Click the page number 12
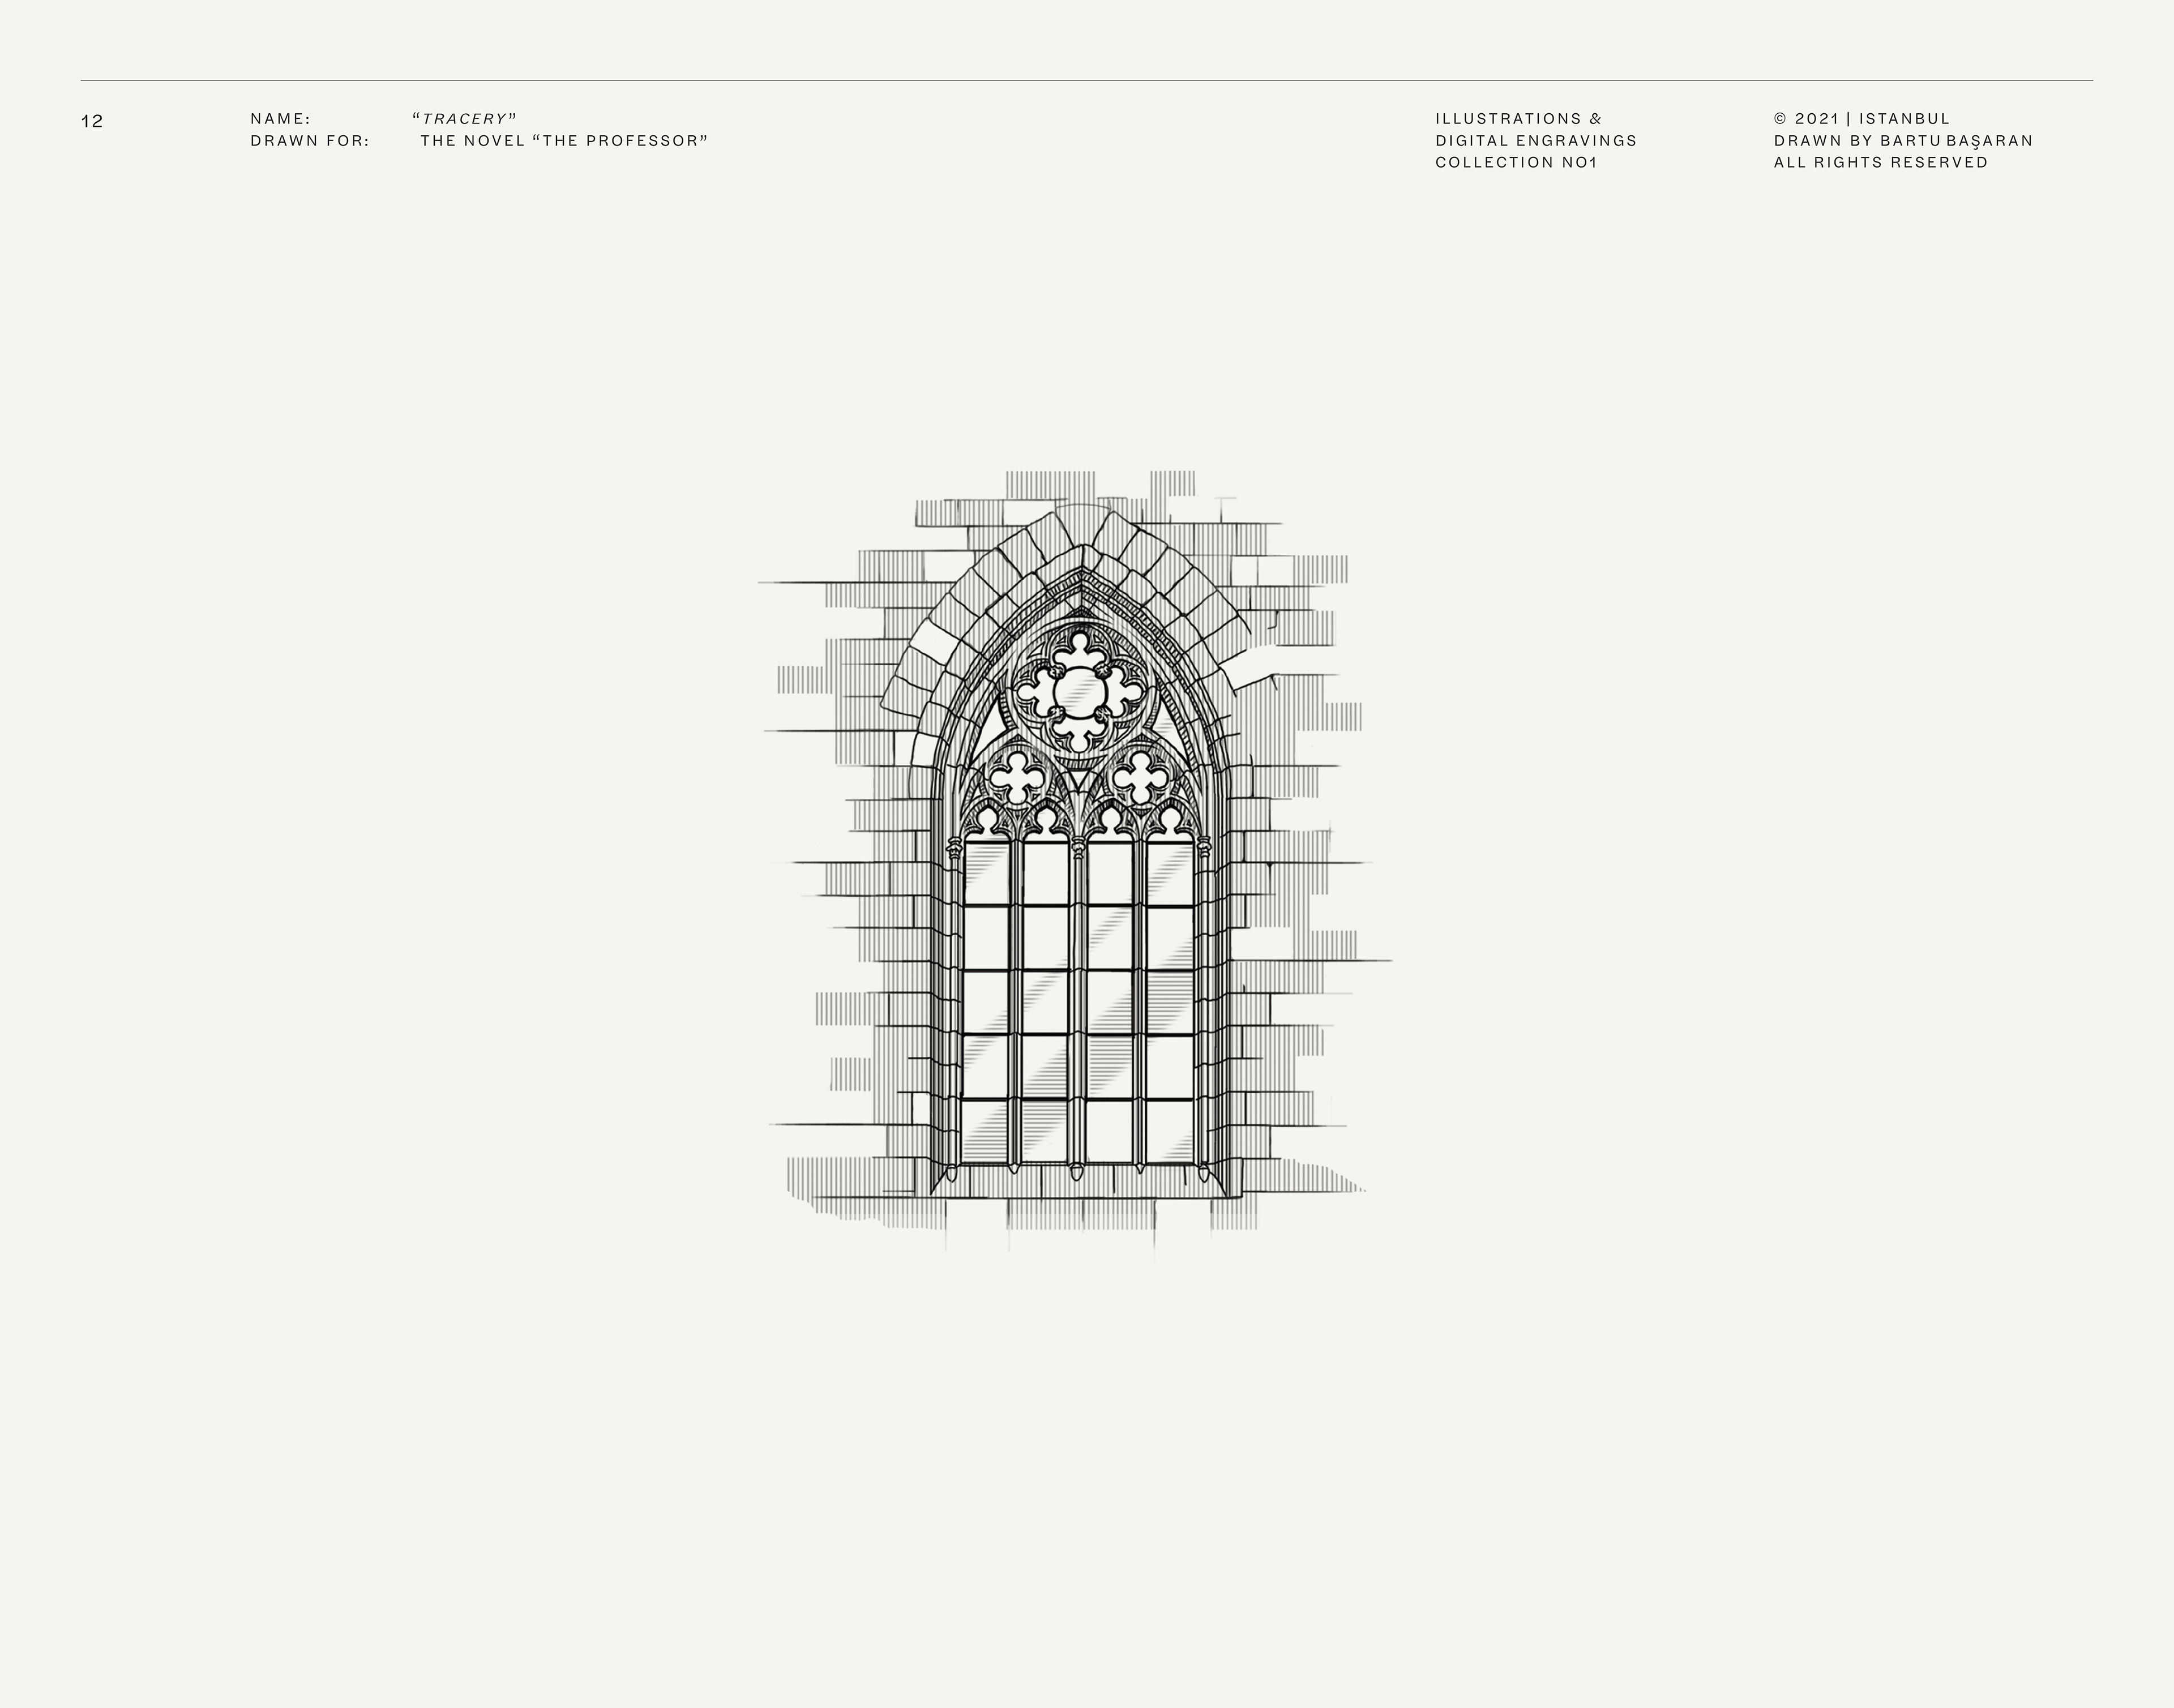2174x1708 pixels. 92,121
